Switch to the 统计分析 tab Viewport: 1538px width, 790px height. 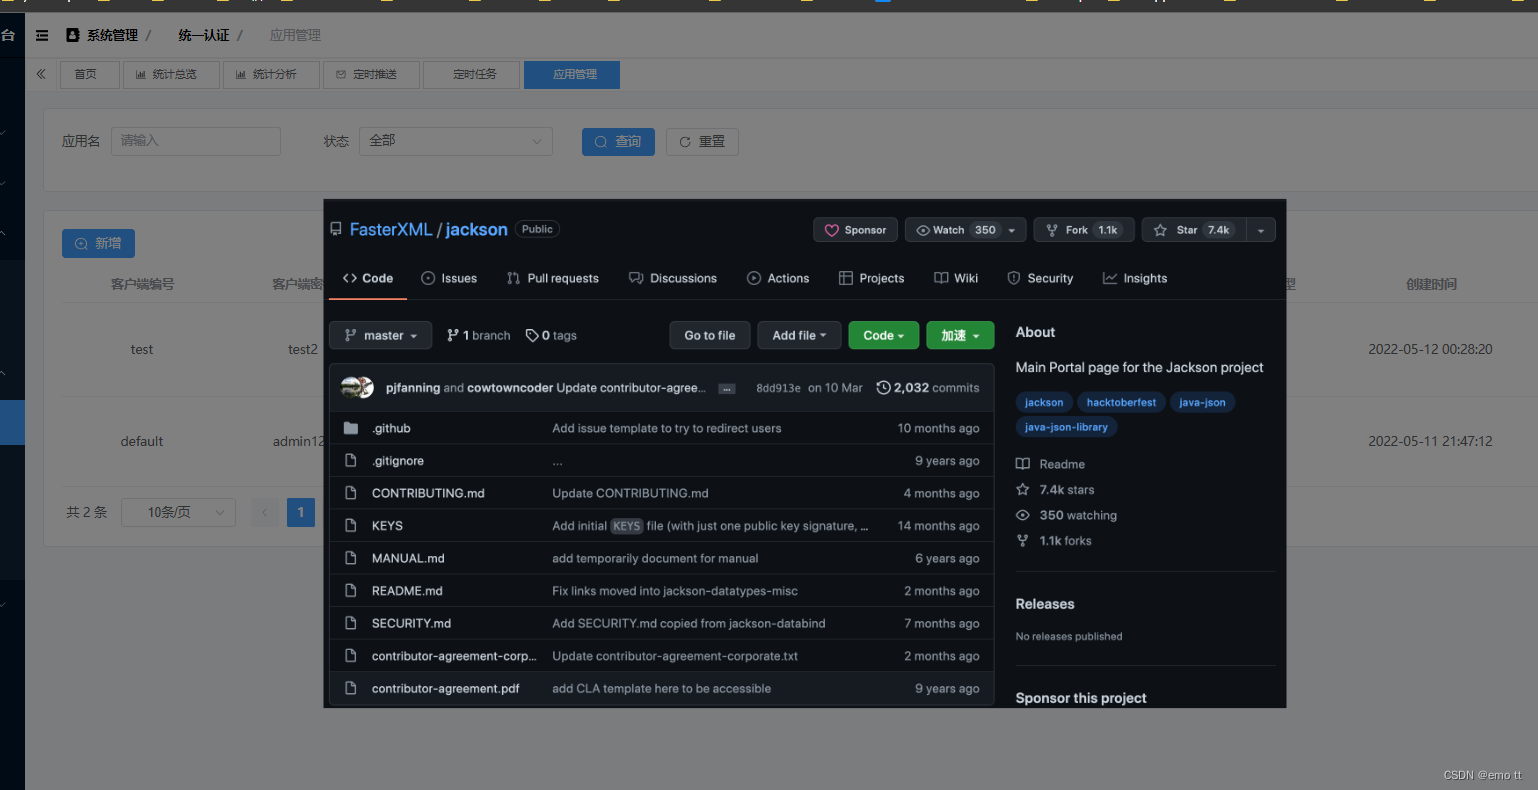point(271,74)
